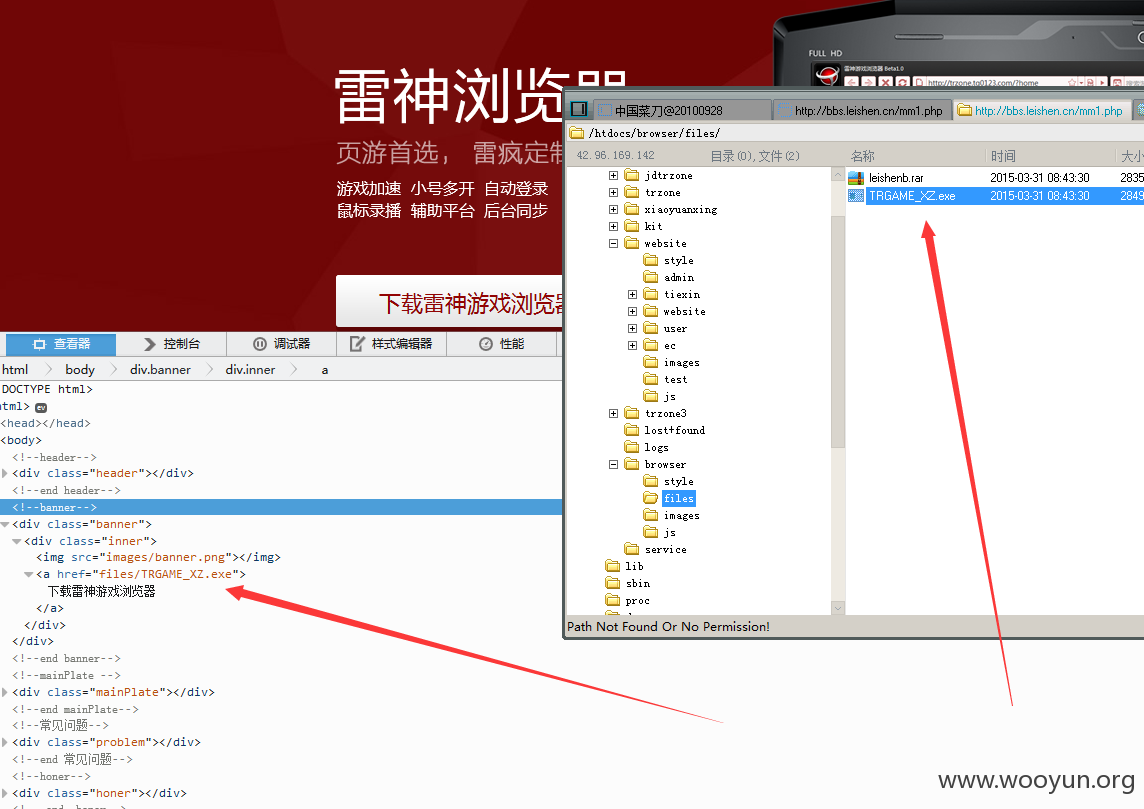This screenshot has width=1144, height=809.
Task: Switch to the Console (控制台) tab
Action: click(171, 344)
